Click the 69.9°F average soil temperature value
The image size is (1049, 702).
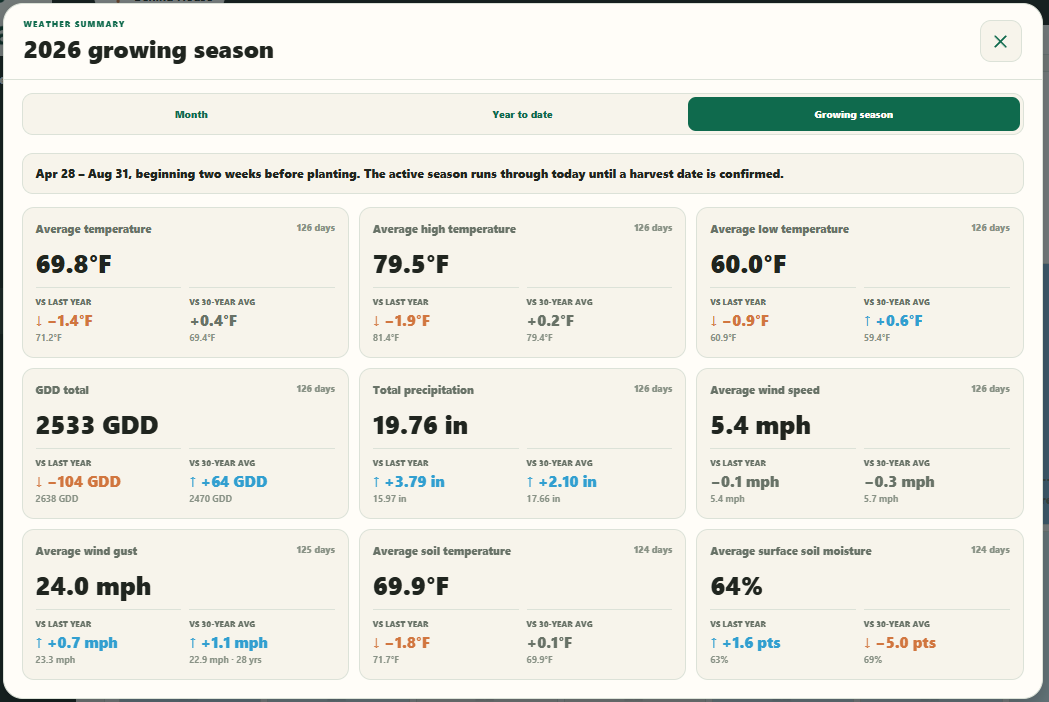point(411,587)
